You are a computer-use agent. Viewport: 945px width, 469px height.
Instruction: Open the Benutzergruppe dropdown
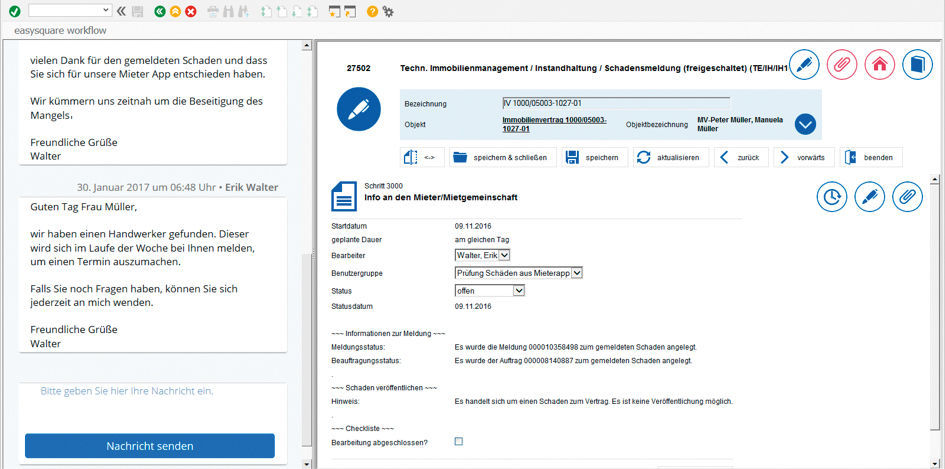point(518,272)
